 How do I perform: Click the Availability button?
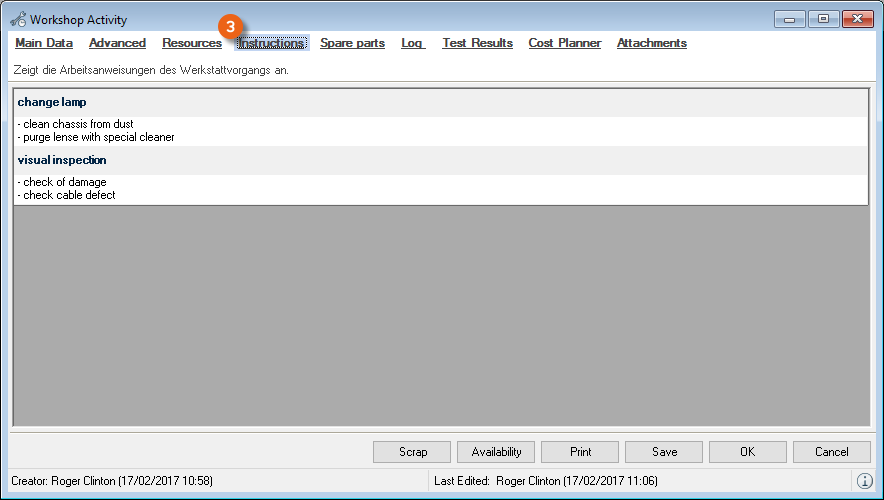[x=496, y=452]
